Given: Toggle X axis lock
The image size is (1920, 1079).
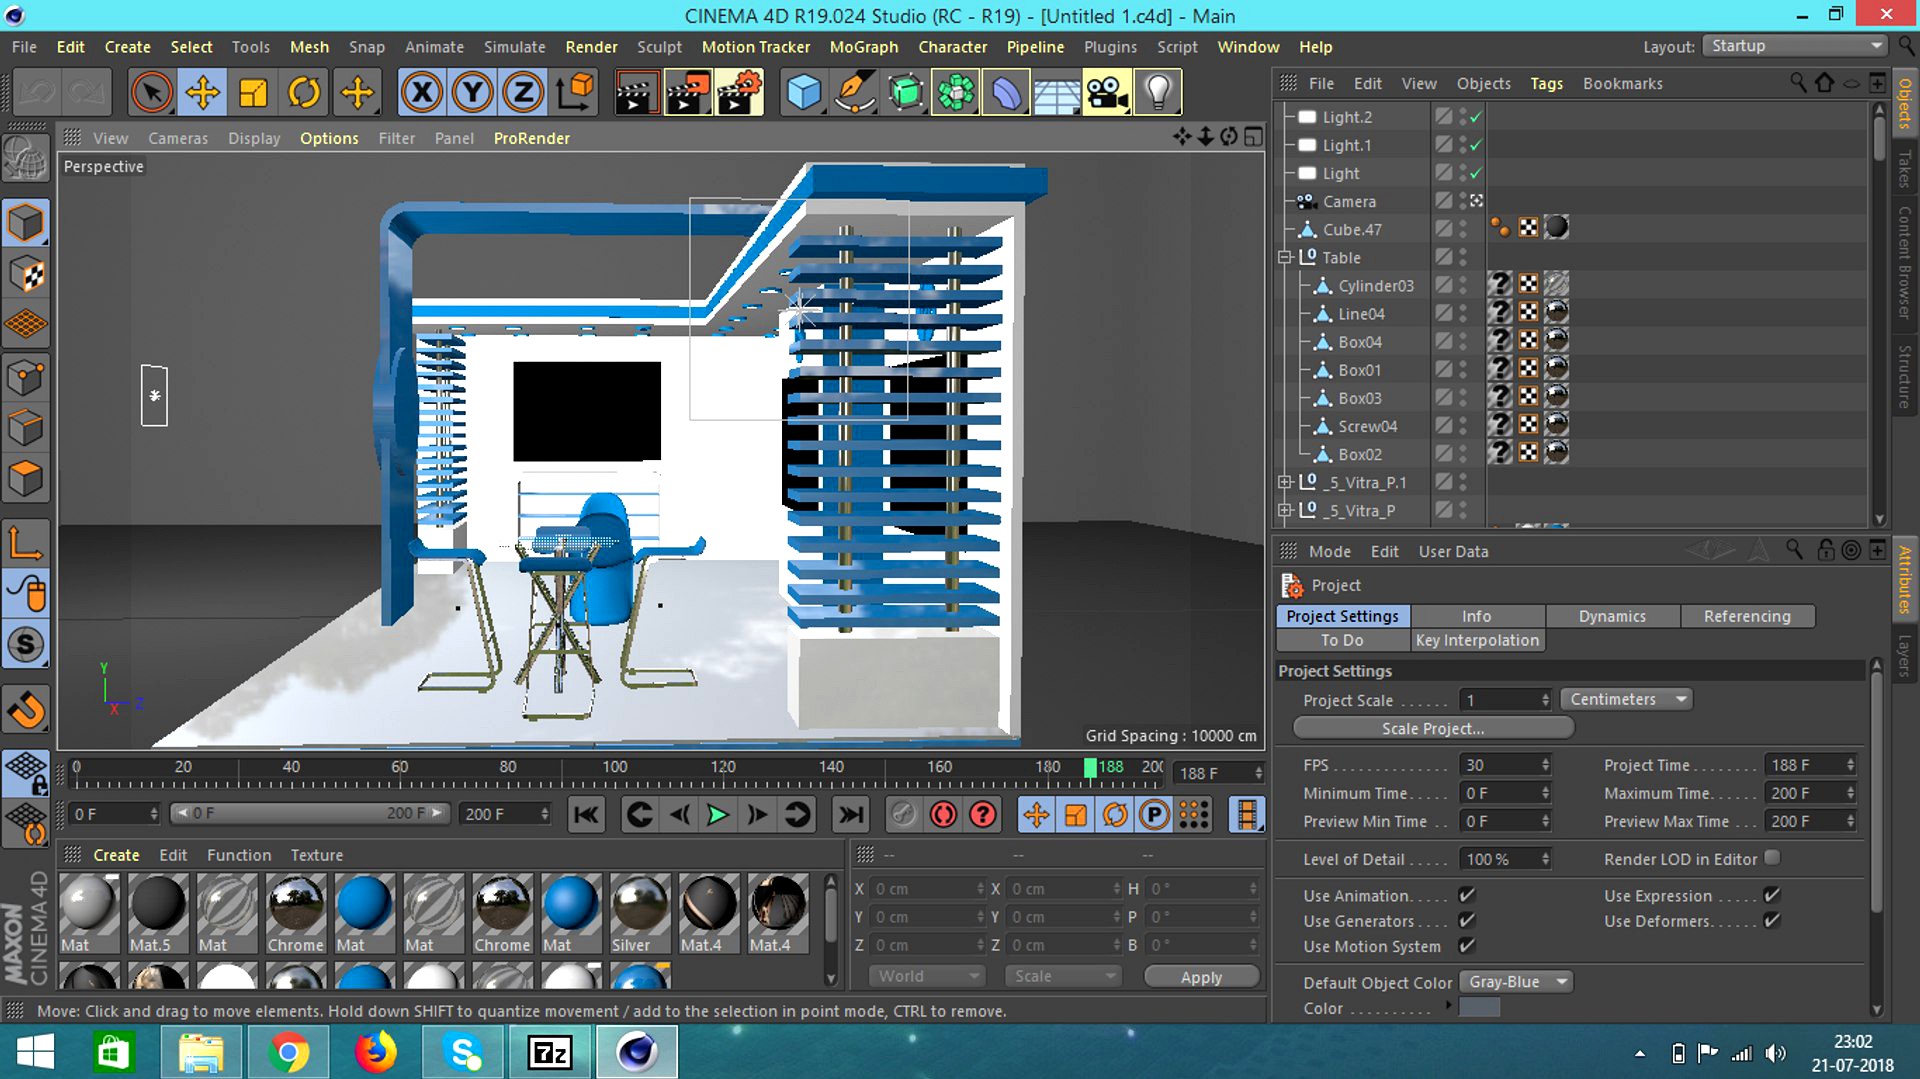Looking at the screenshot, I should pos(422,92).
